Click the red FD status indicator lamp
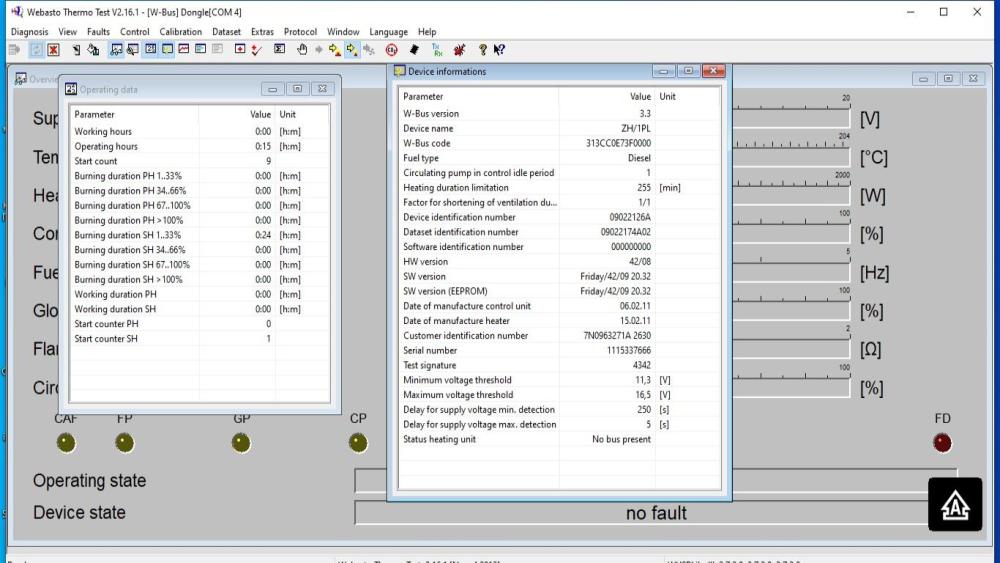Image resolution: width=1000 pixels, height=563 pixels. pyautogui.click(x=942, y=442)
